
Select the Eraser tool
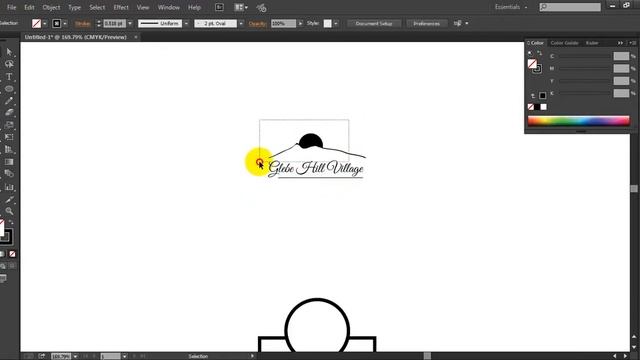tap(9, 113)
